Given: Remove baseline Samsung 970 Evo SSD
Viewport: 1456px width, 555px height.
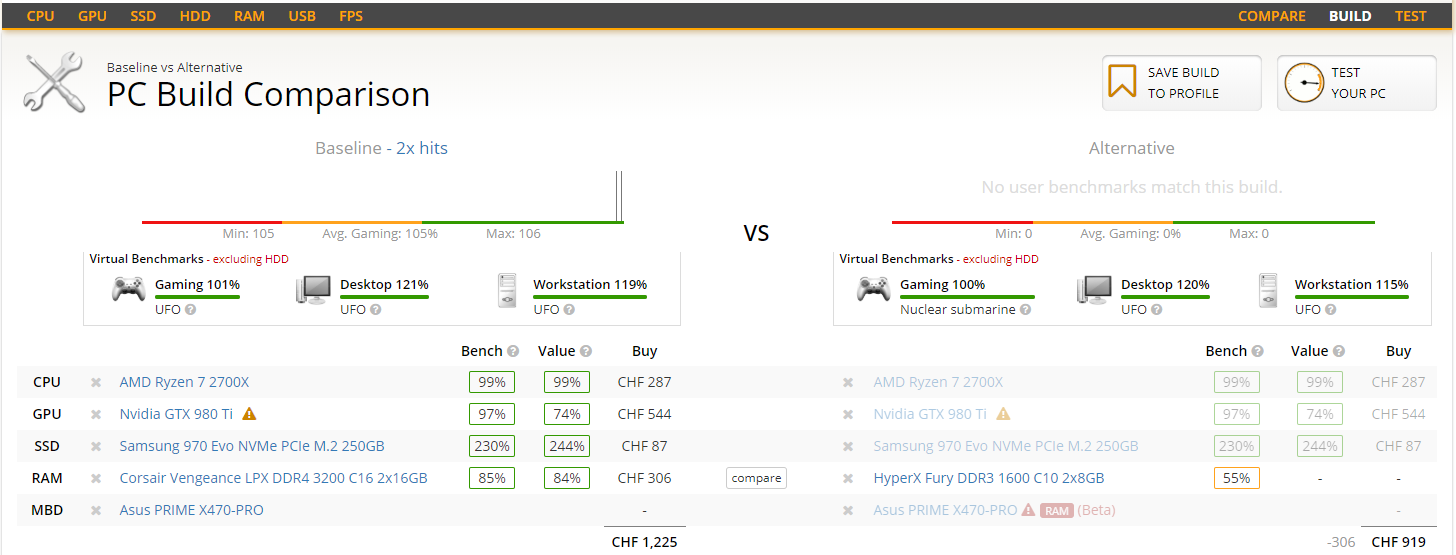Looking at the screenshot, I should click(x=96, y=447).
